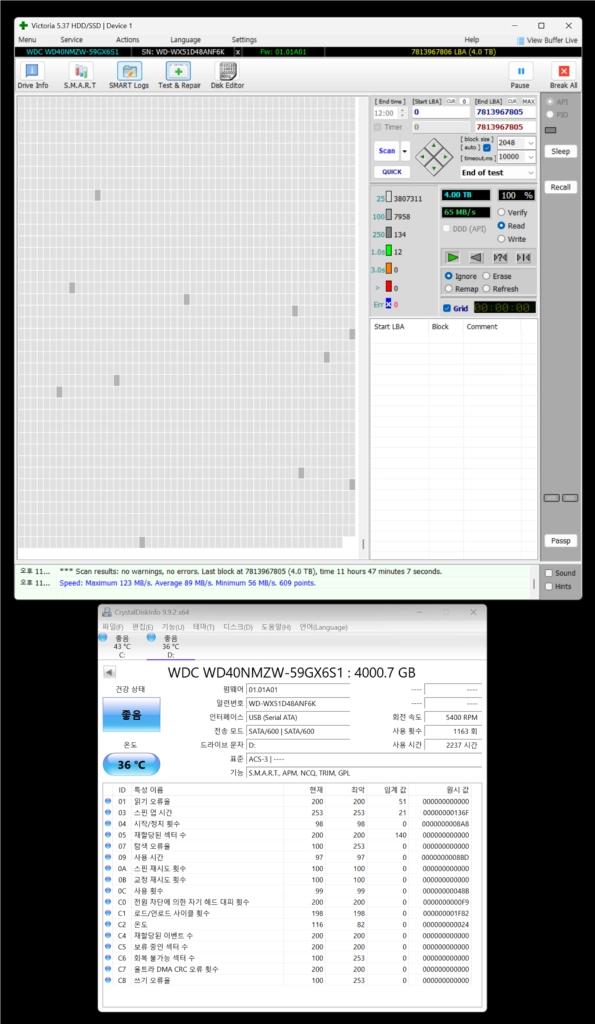Screen dimensions: 595x1024
Task: Open the Disk Editor panel
Action: click(227, 75)
